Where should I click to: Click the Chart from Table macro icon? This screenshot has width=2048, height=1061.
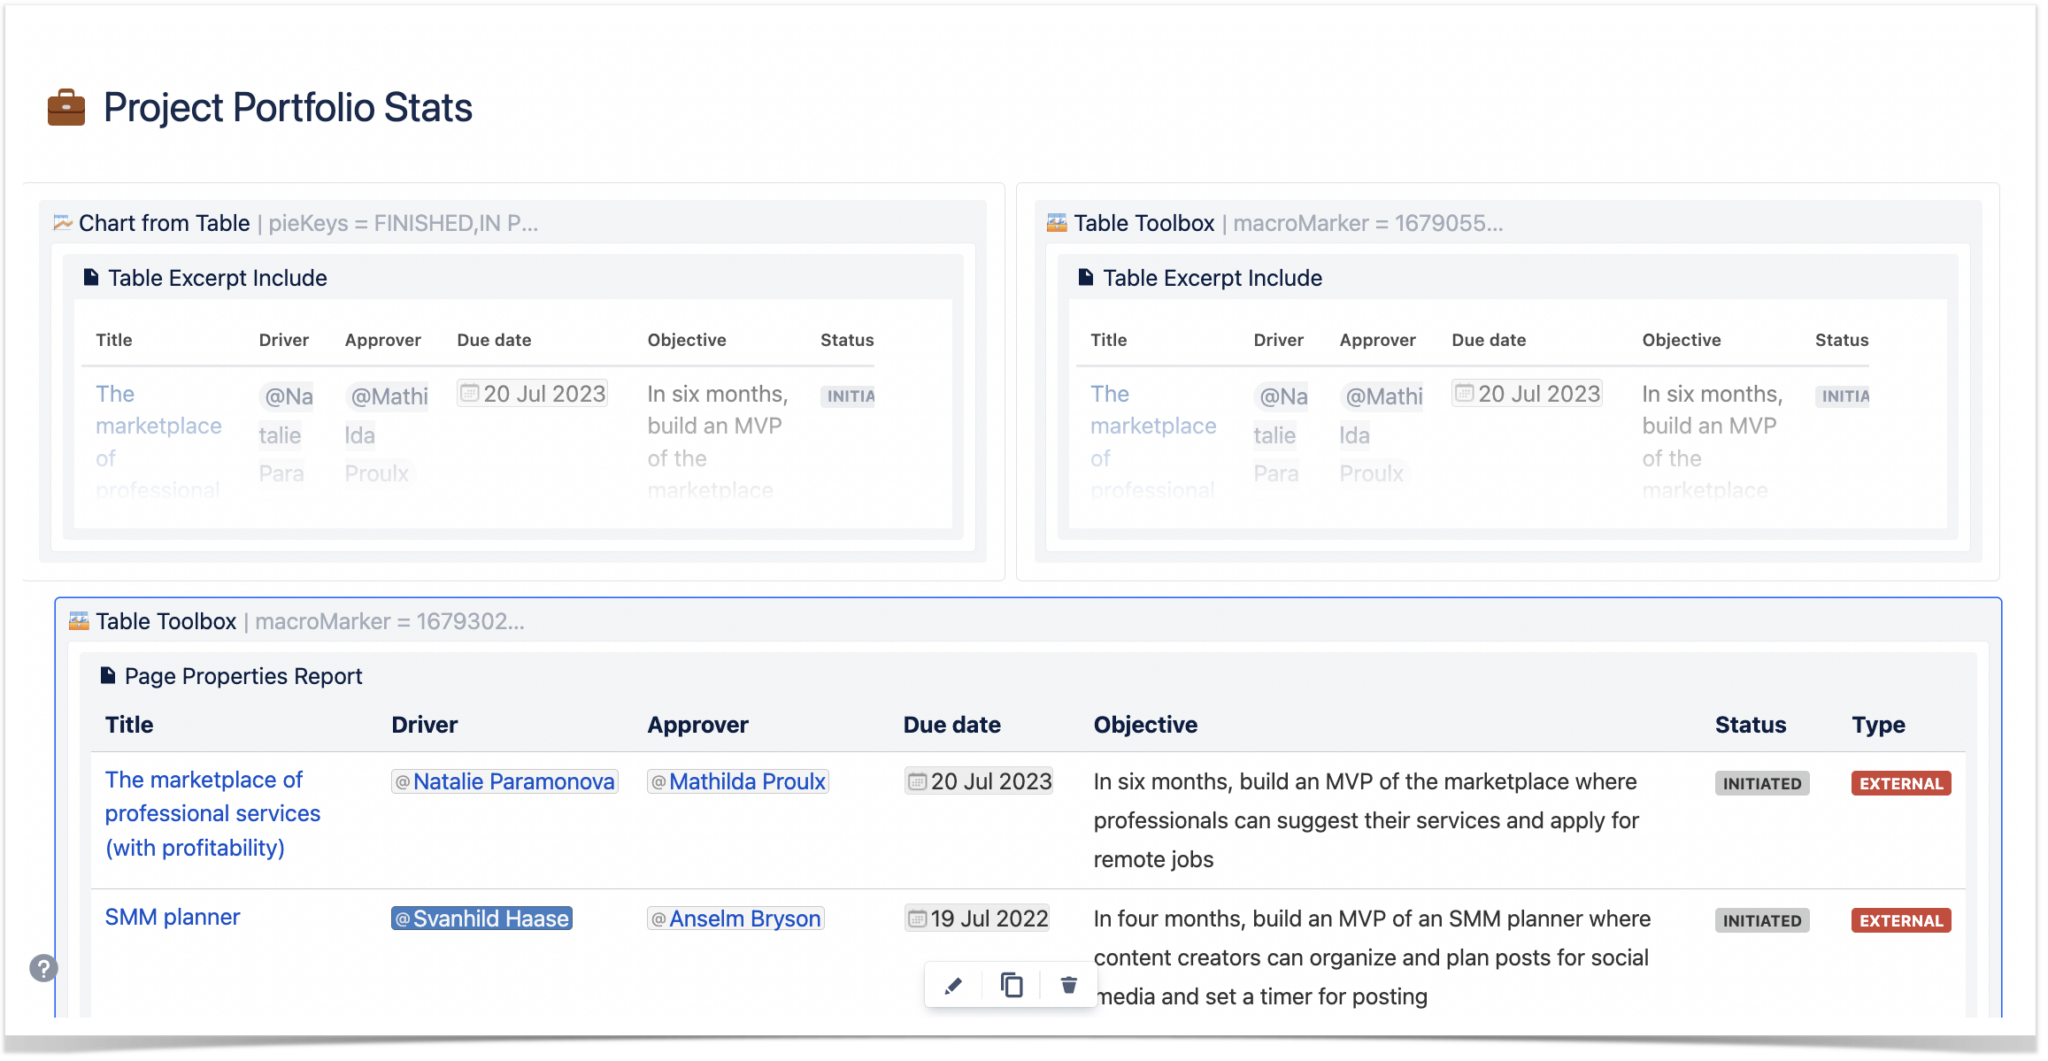(x=62, y=222)
